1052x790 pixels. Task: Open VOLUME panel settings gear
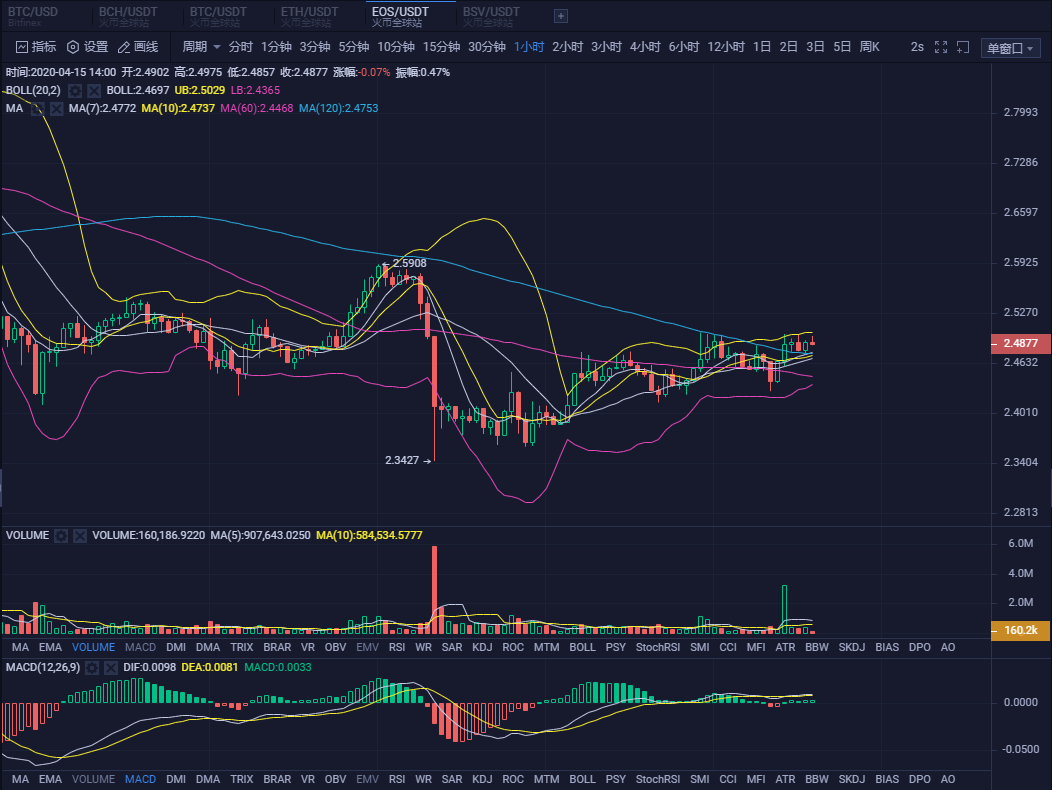coord(61,536)
